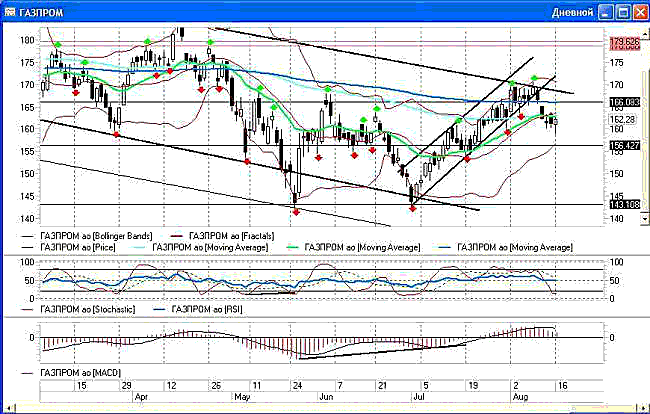Click the date label 21 on time axis
650x414 pixels.
coord(383,386)
